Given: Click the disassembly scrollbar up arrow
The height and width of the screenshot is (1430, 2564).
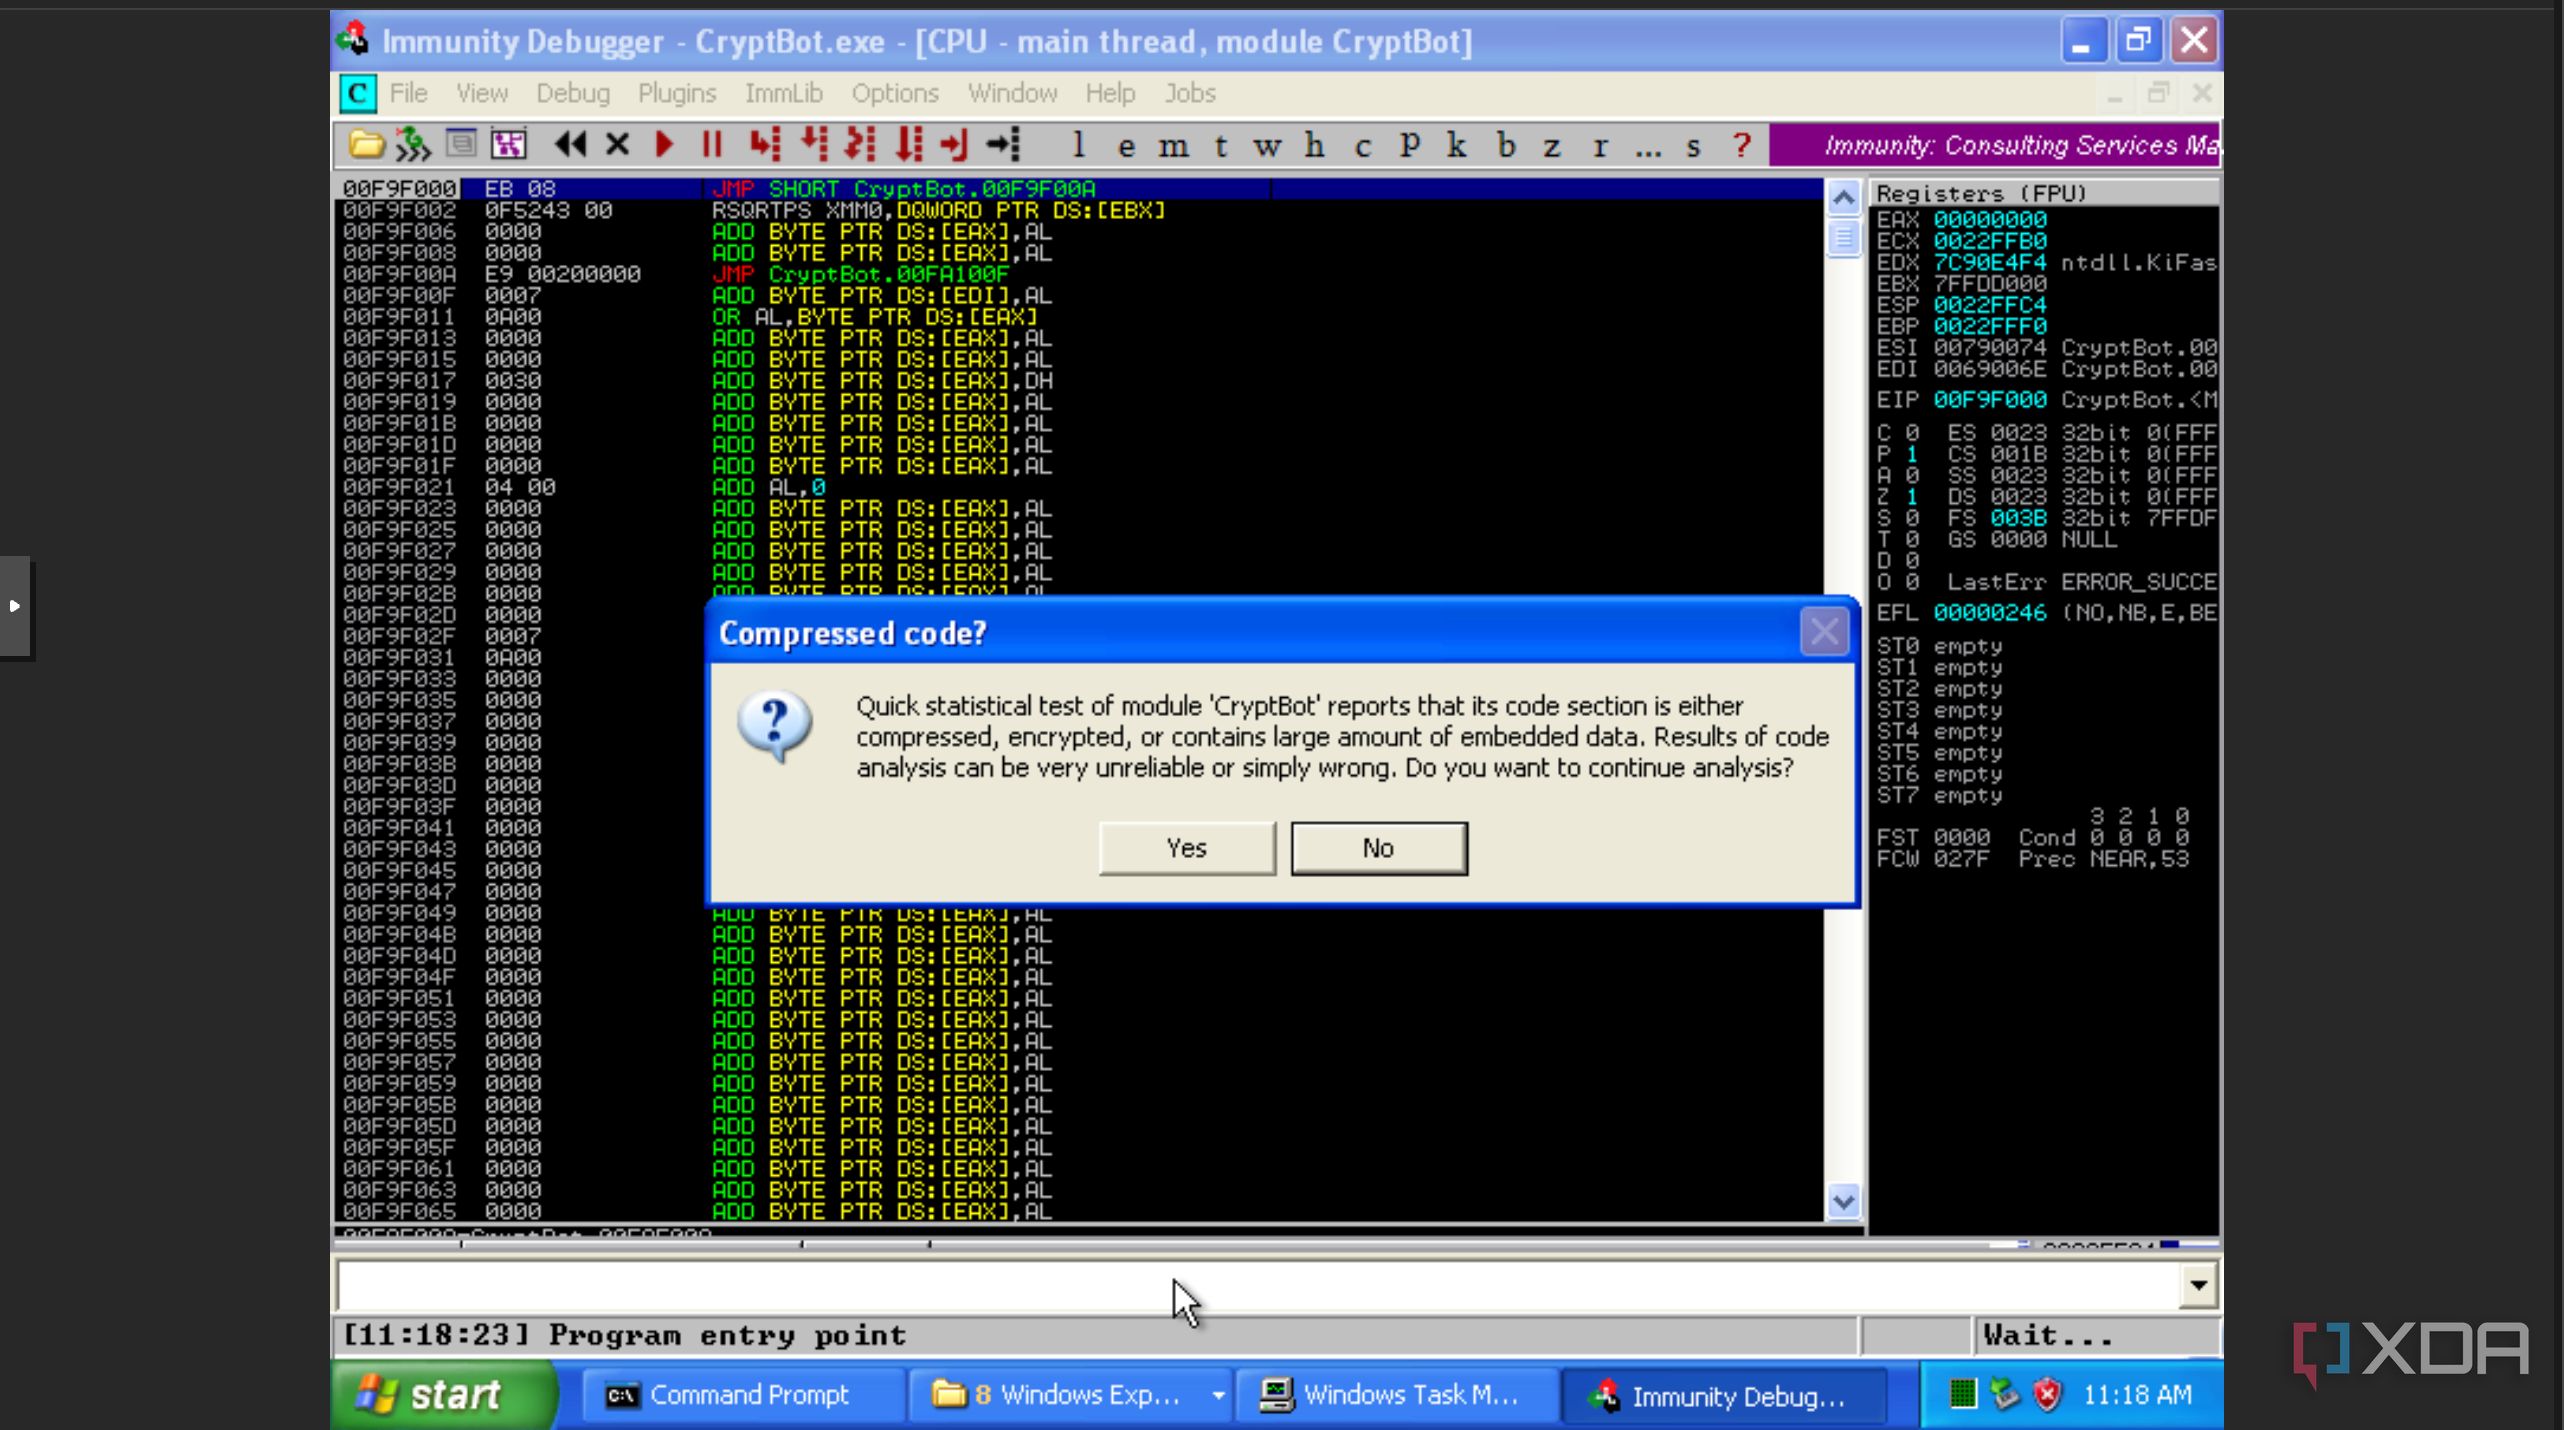Looking at the screenshot, I should (1844, 198).
